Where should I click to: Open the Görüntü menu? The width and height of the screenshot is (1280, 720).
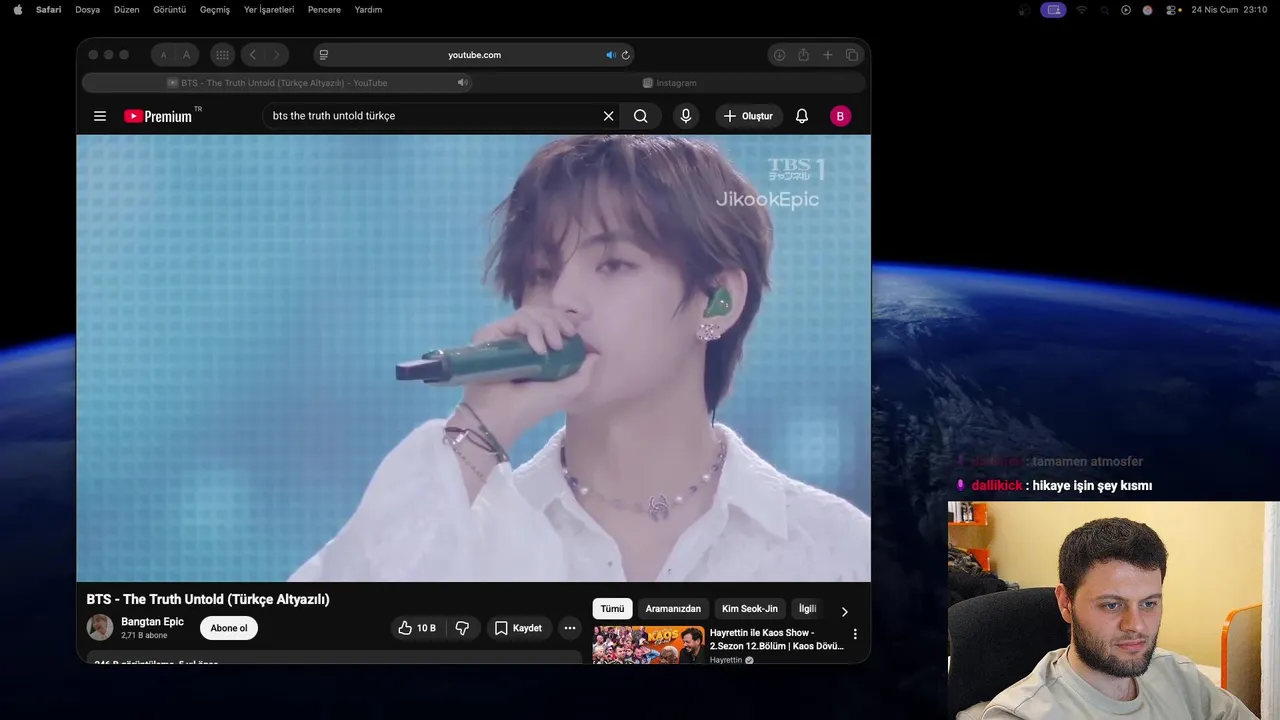click(x=169, y=10)
